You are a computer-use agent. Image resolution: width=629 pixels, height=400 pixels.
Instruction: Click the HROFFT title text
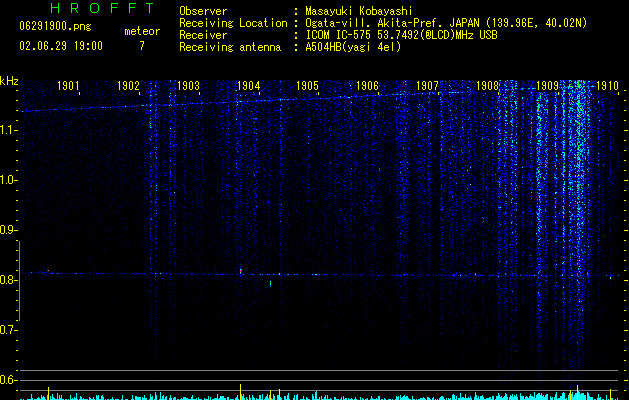point(103,8)
